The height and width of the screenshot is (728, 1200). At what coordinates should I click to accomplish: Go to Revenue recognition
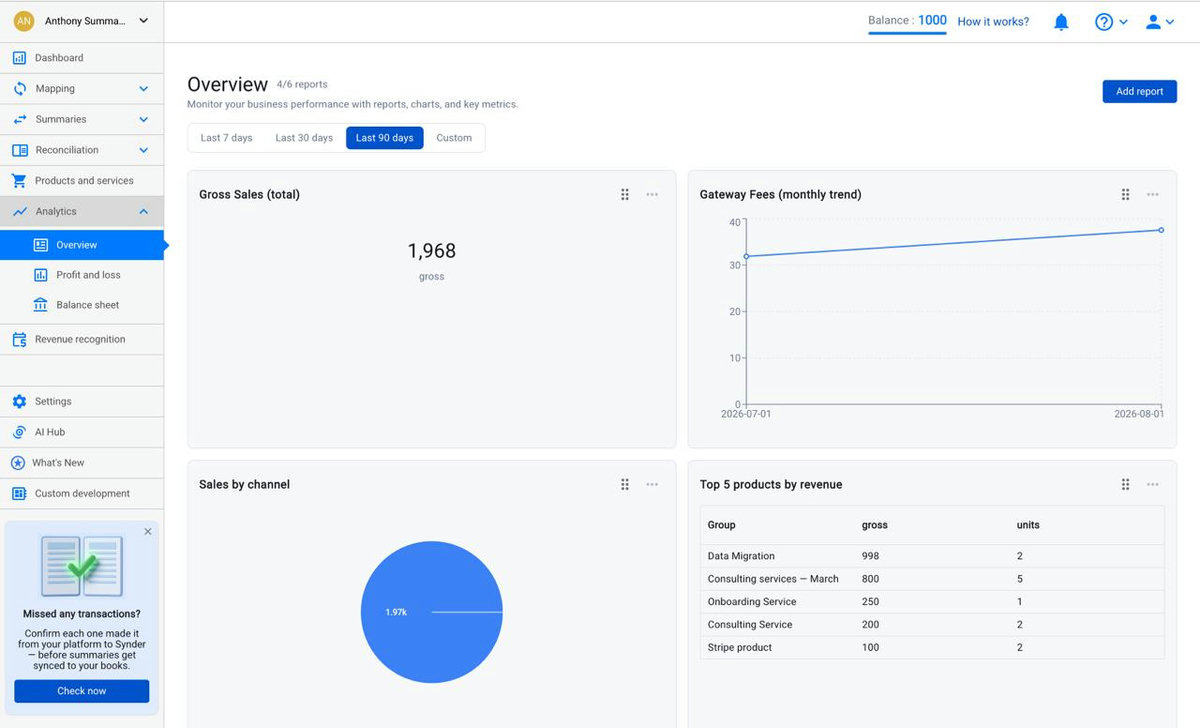(82, 340)
